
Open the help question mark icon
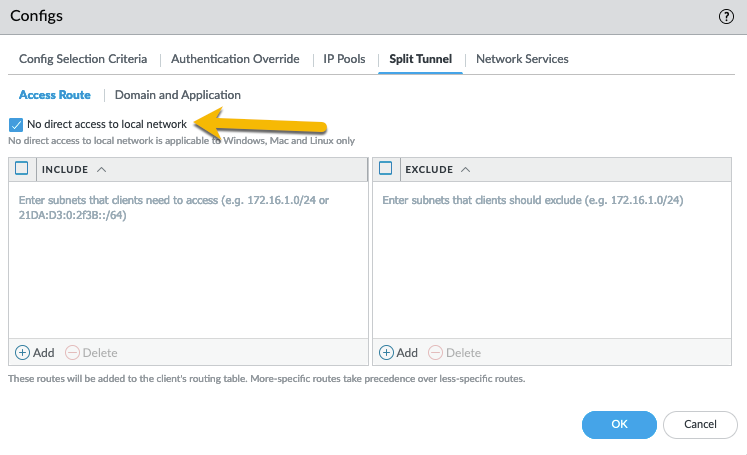click(726, 17)
